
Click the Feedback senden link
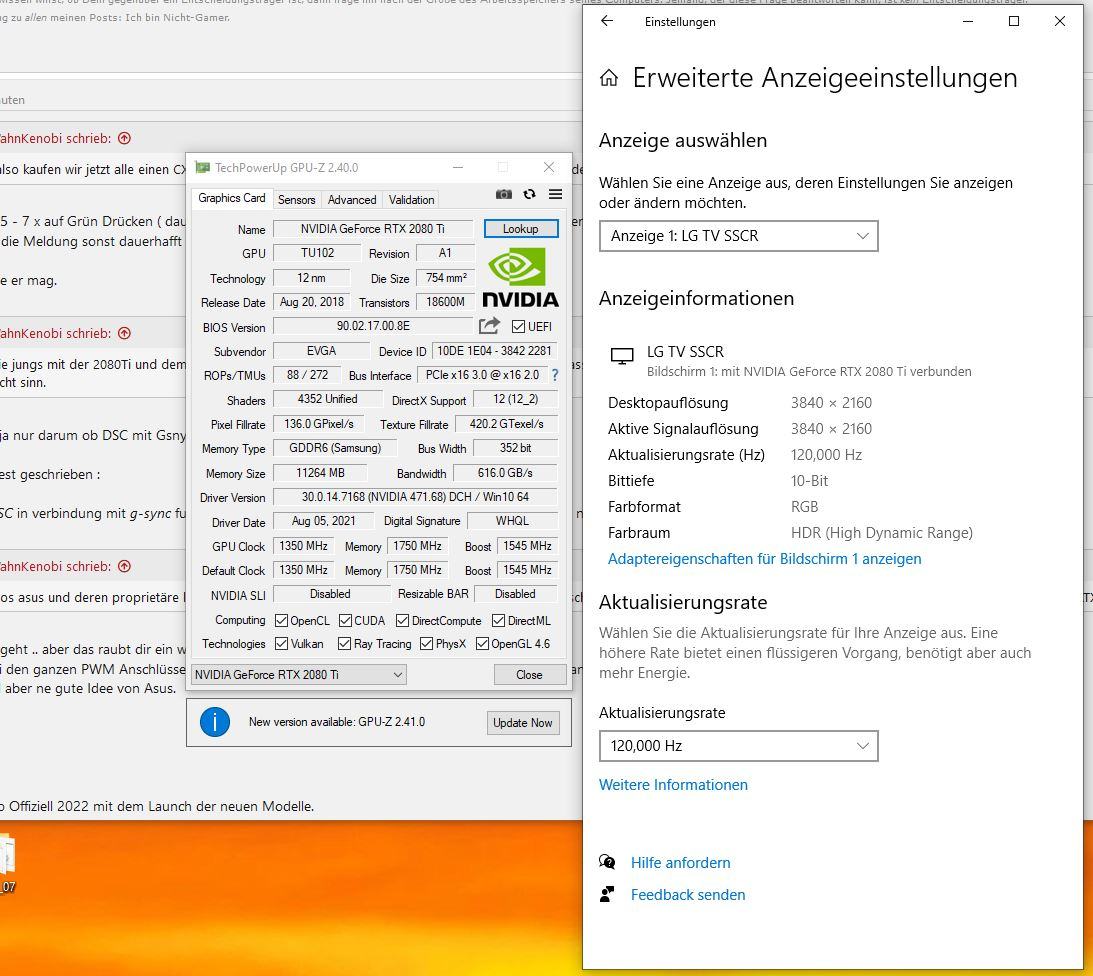(688, 895)
